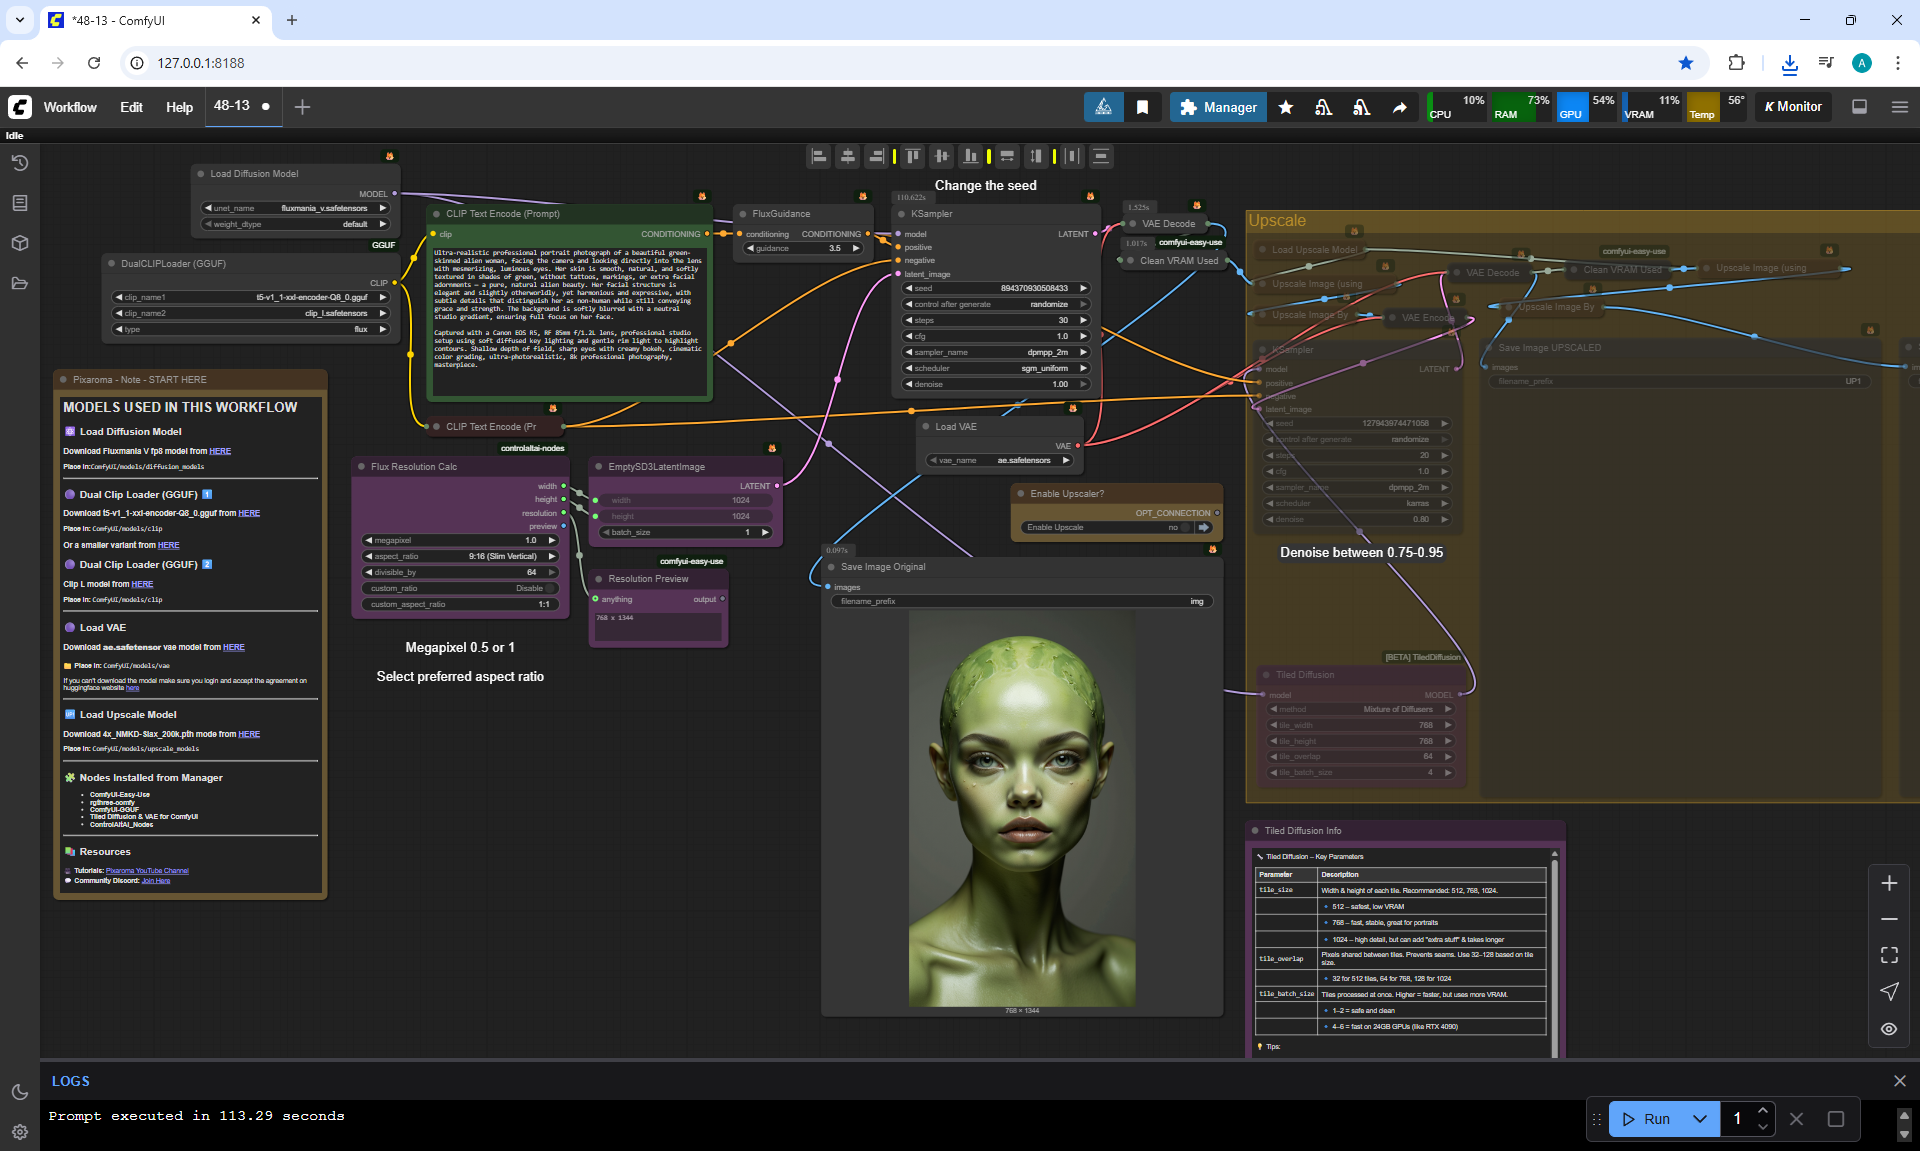Click the share arrow icon
Viewport: 1920px width, 1151px height.
1399,107
